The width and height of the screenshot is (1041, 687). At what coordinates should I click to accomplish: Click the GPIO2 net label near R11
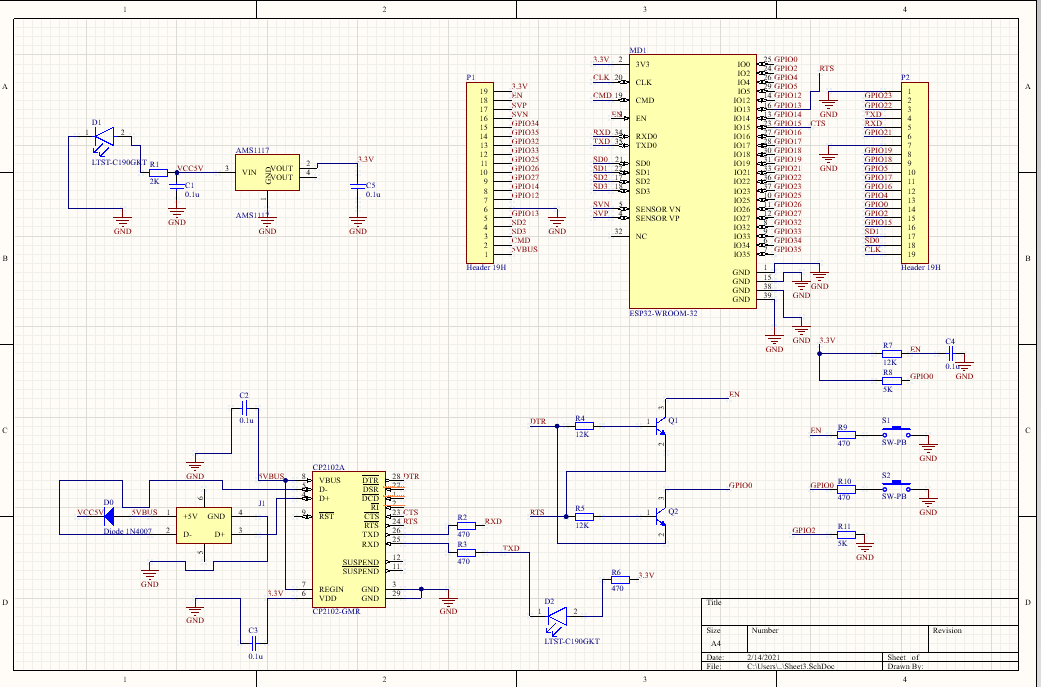(804, 530)
